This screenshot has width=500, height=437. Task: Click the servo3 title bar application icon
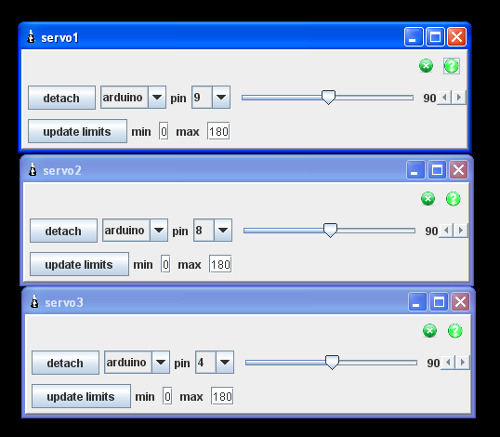(x=34, y=302)
